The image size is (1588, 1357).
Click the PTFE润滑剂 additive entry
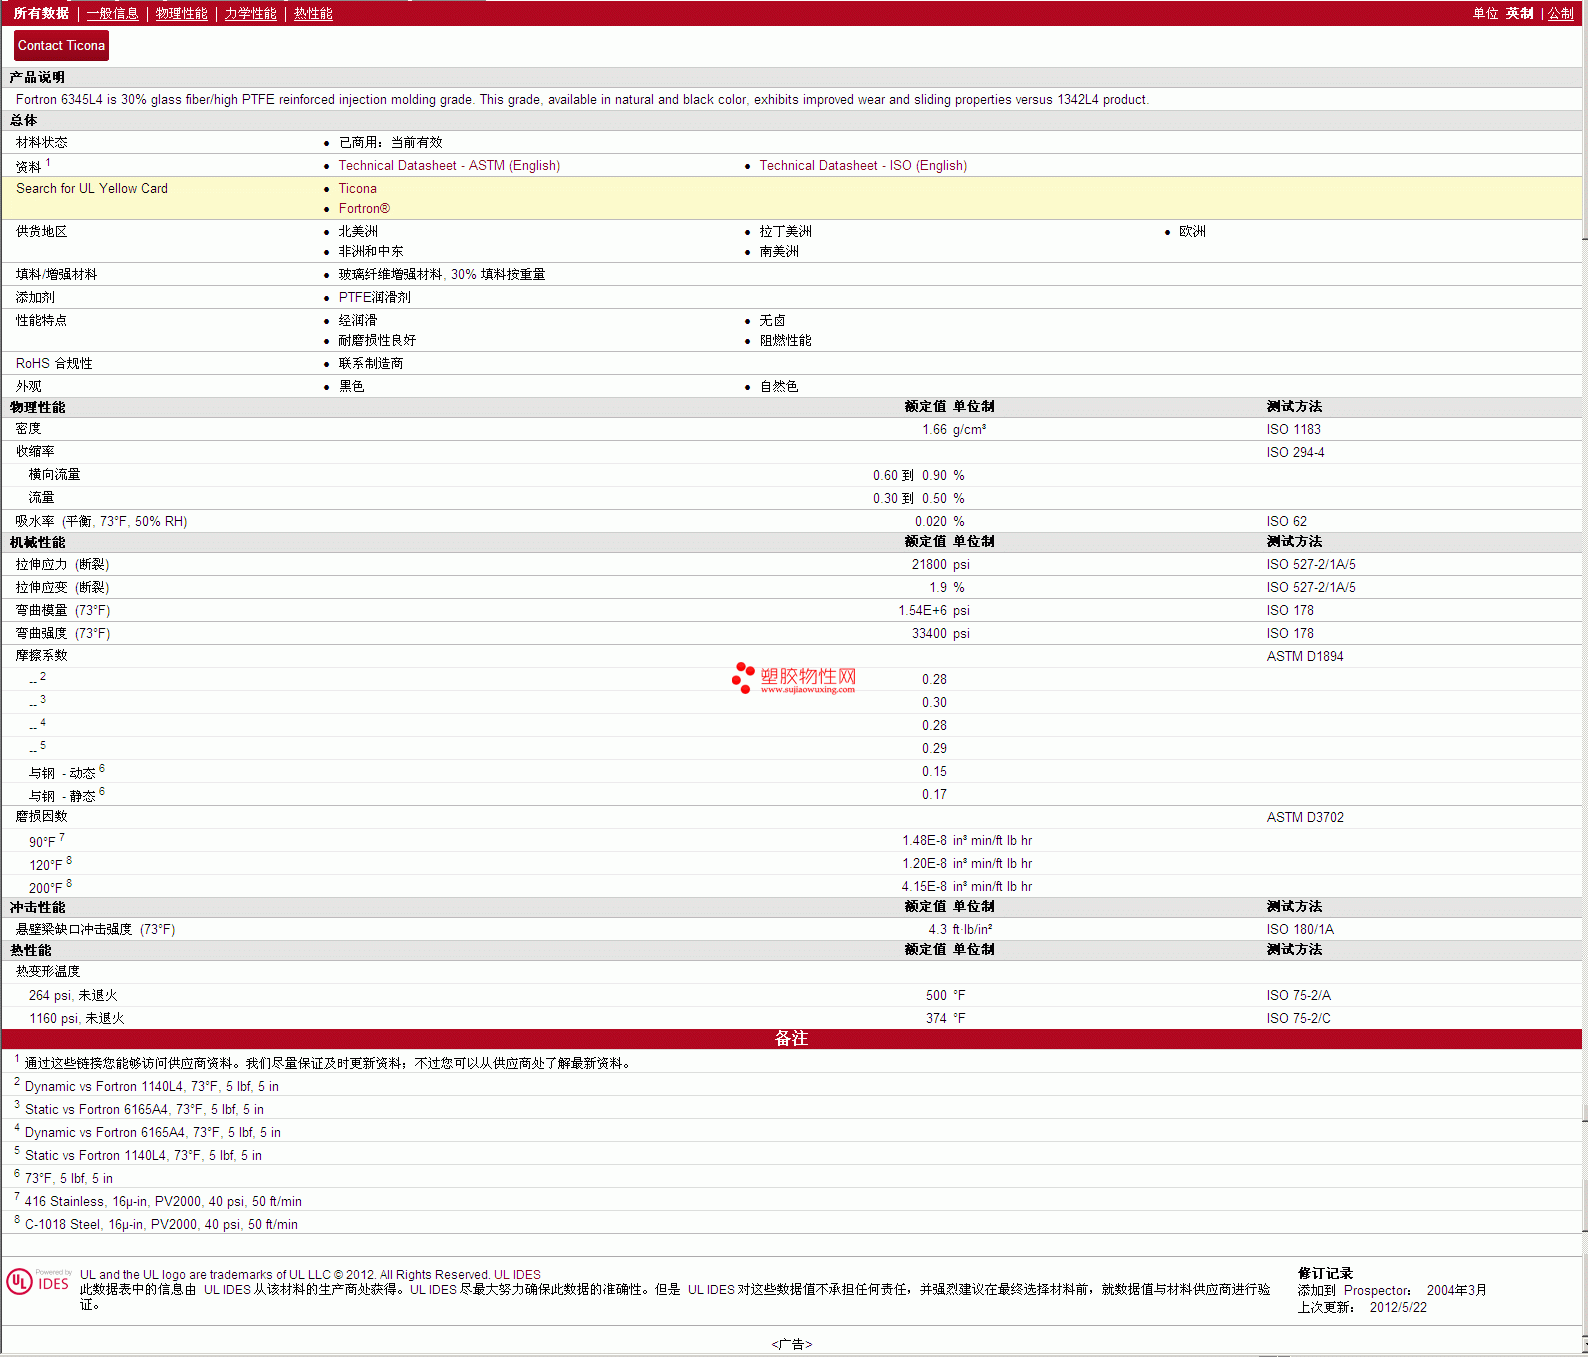coord(374,298)
